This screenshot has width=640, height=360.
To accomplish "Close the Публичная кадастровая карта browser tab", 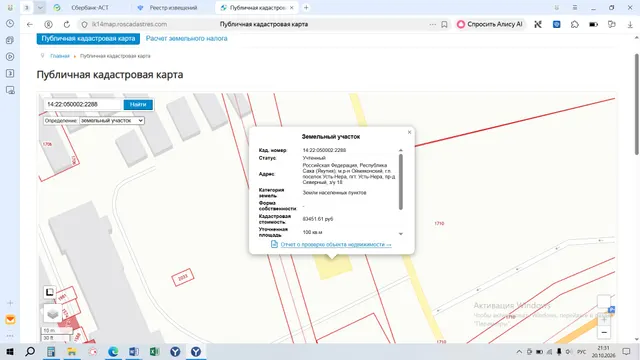I will [x=292, y=8].
